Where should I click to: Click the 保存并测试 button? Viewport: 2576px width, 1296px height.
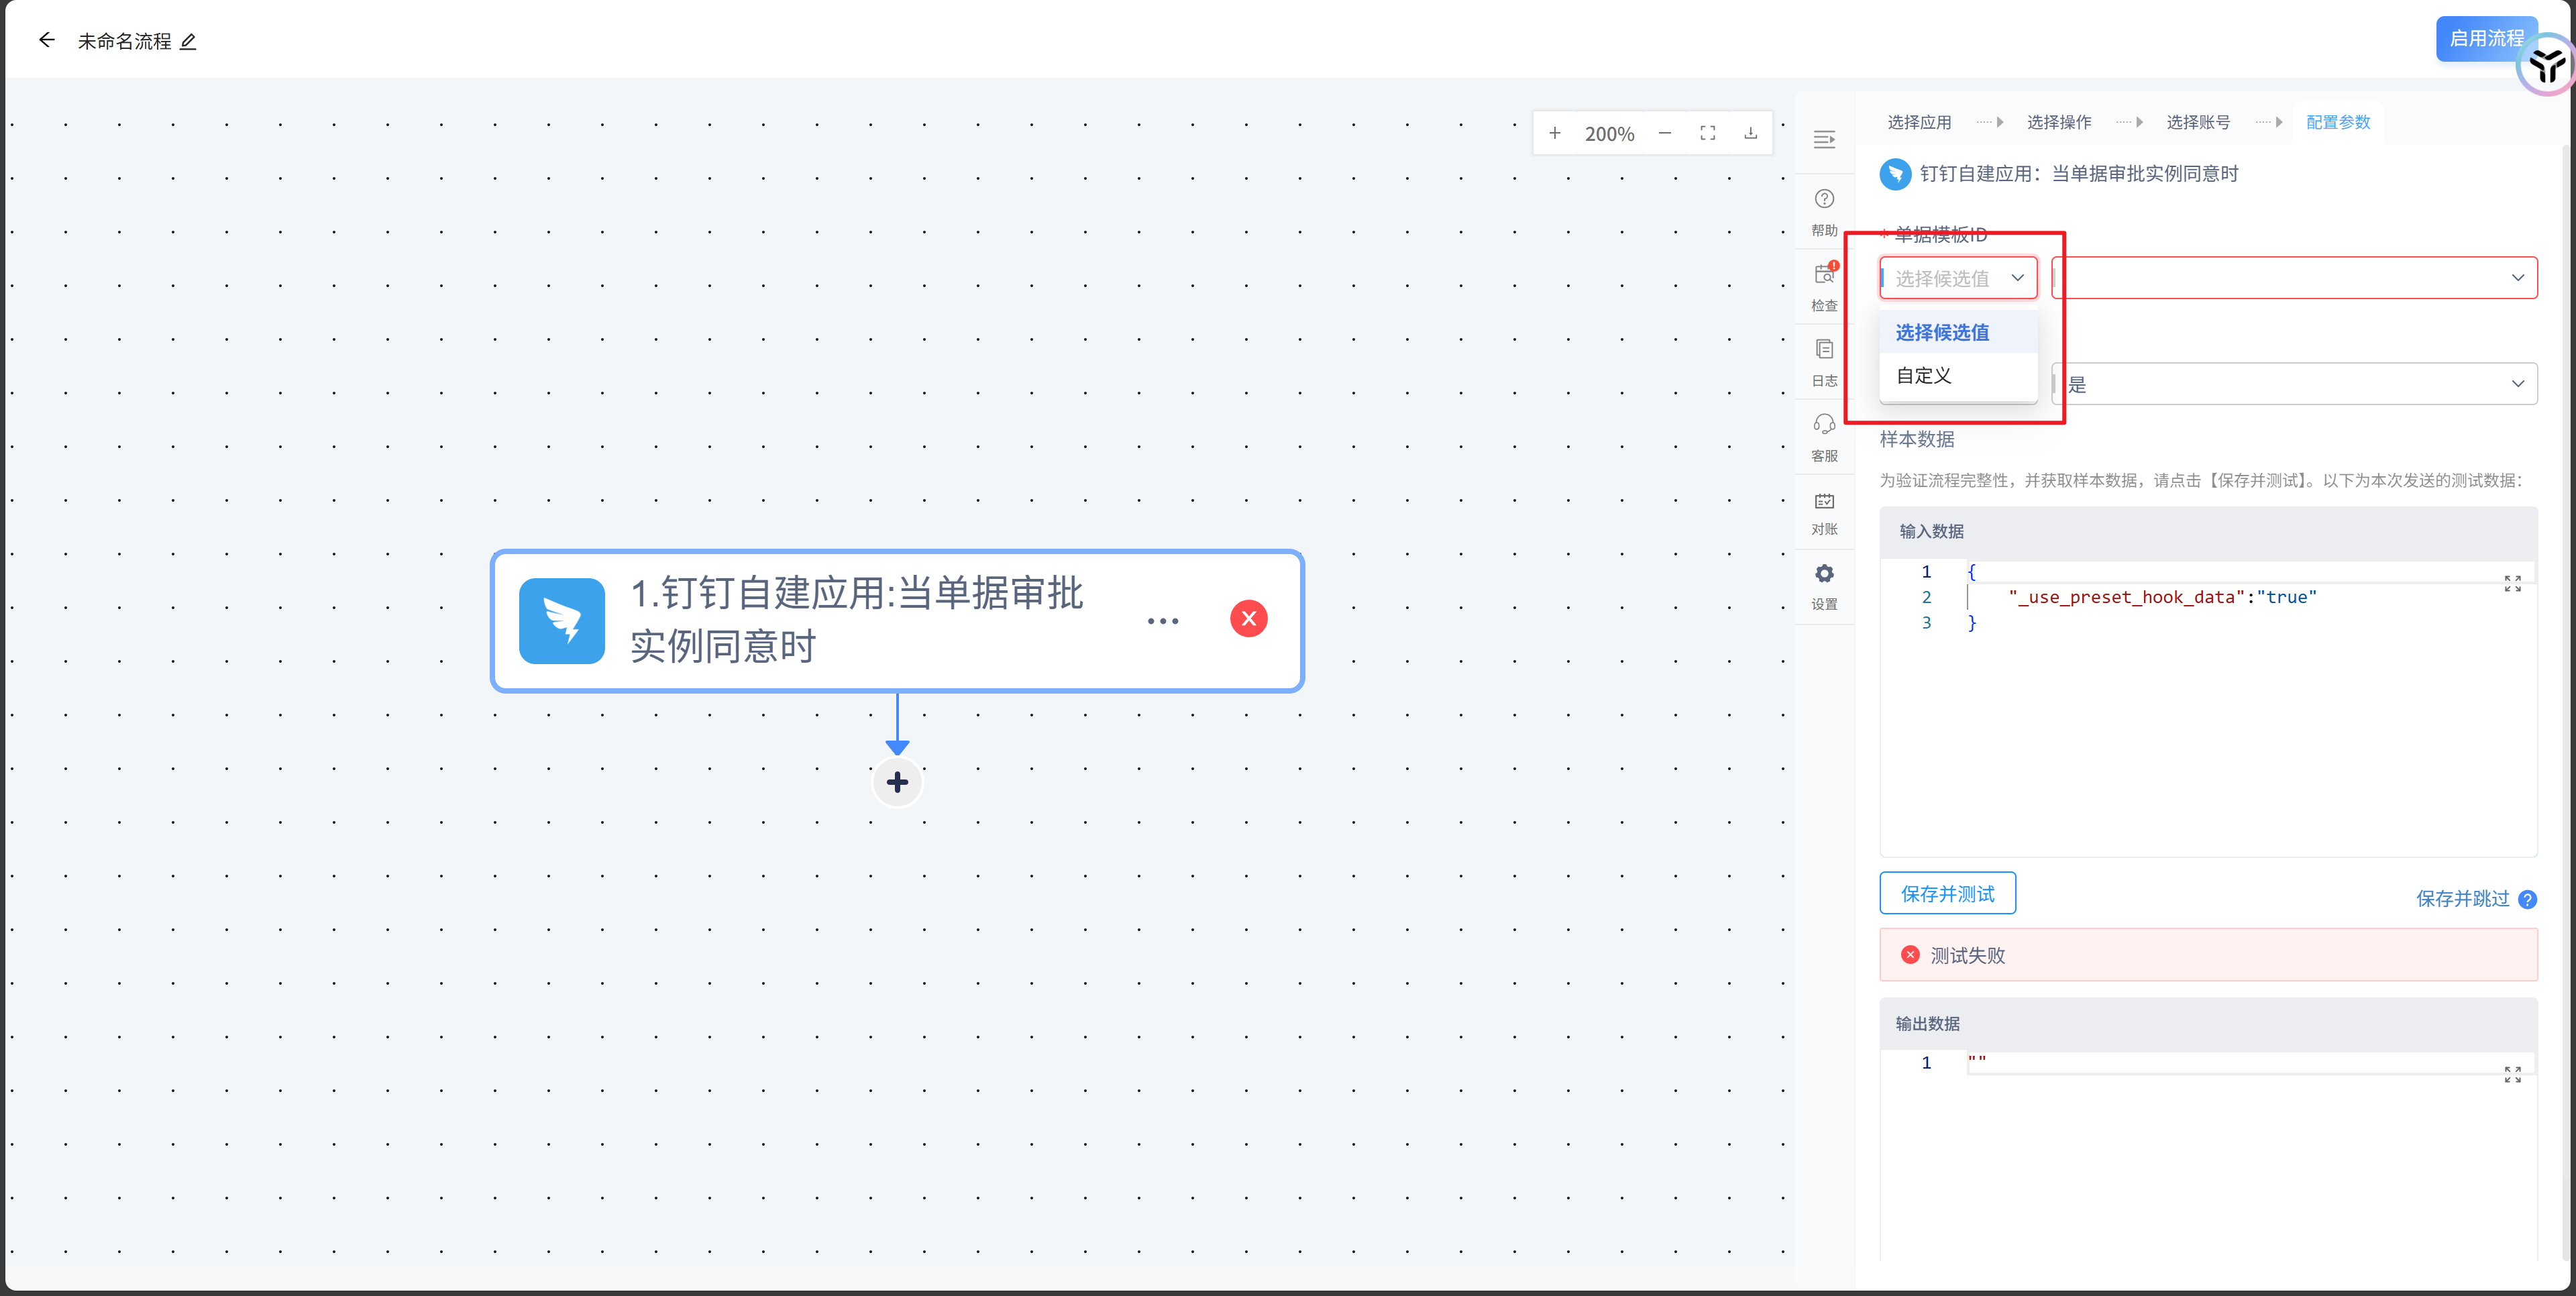click(x=1947, y=893)
